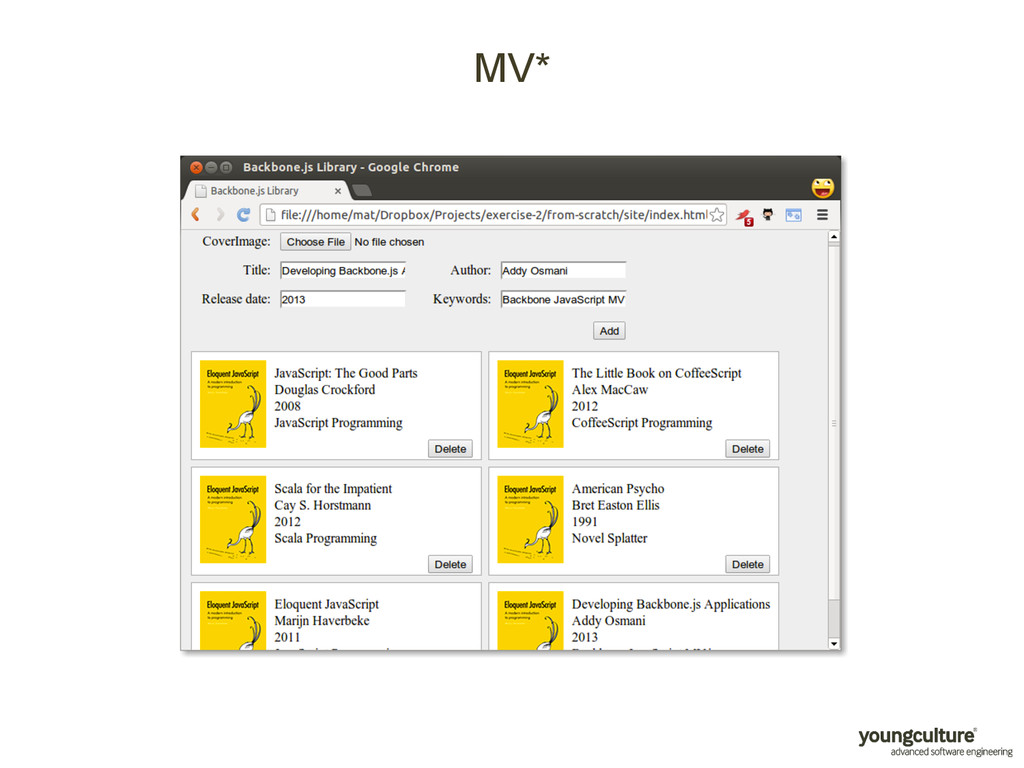Click the text 'Alex MacCaw'
The image size is (1024, 768).
tap(610, 390)
